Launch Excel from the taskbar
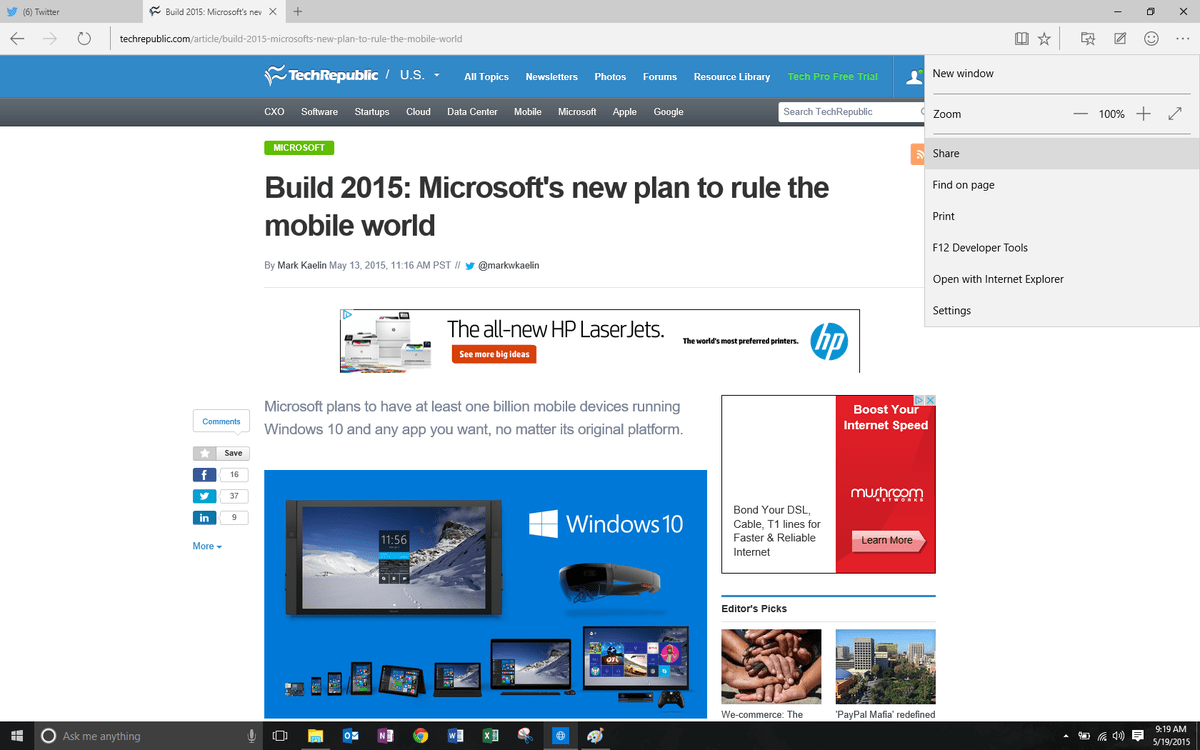Image resolution: width=1200 pixels, height=750 pixels. click(490, 735)
